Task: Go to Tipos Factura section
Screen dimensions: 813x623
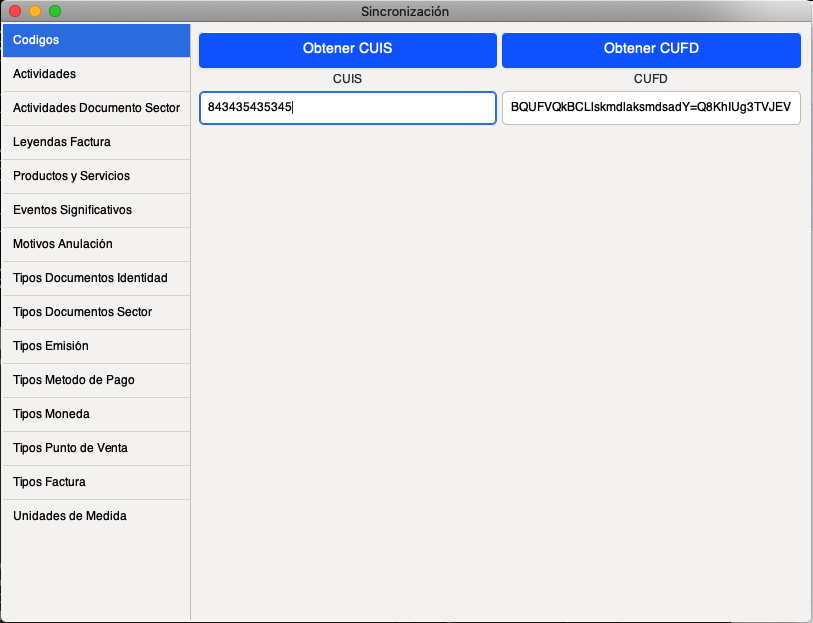Action: [x=95, y=482]
